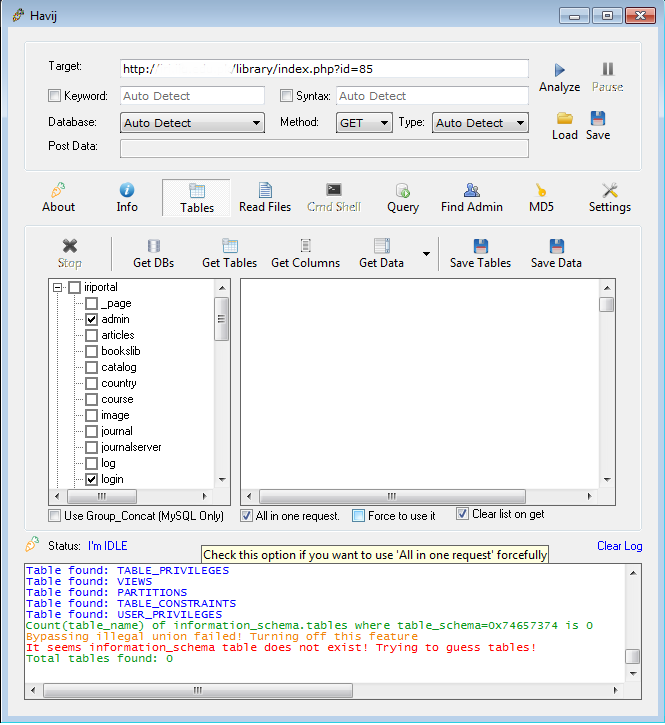Uncheck Clear list on get
Image resolution: width=665 pixels, height=725 pixels.
(462, 514)
